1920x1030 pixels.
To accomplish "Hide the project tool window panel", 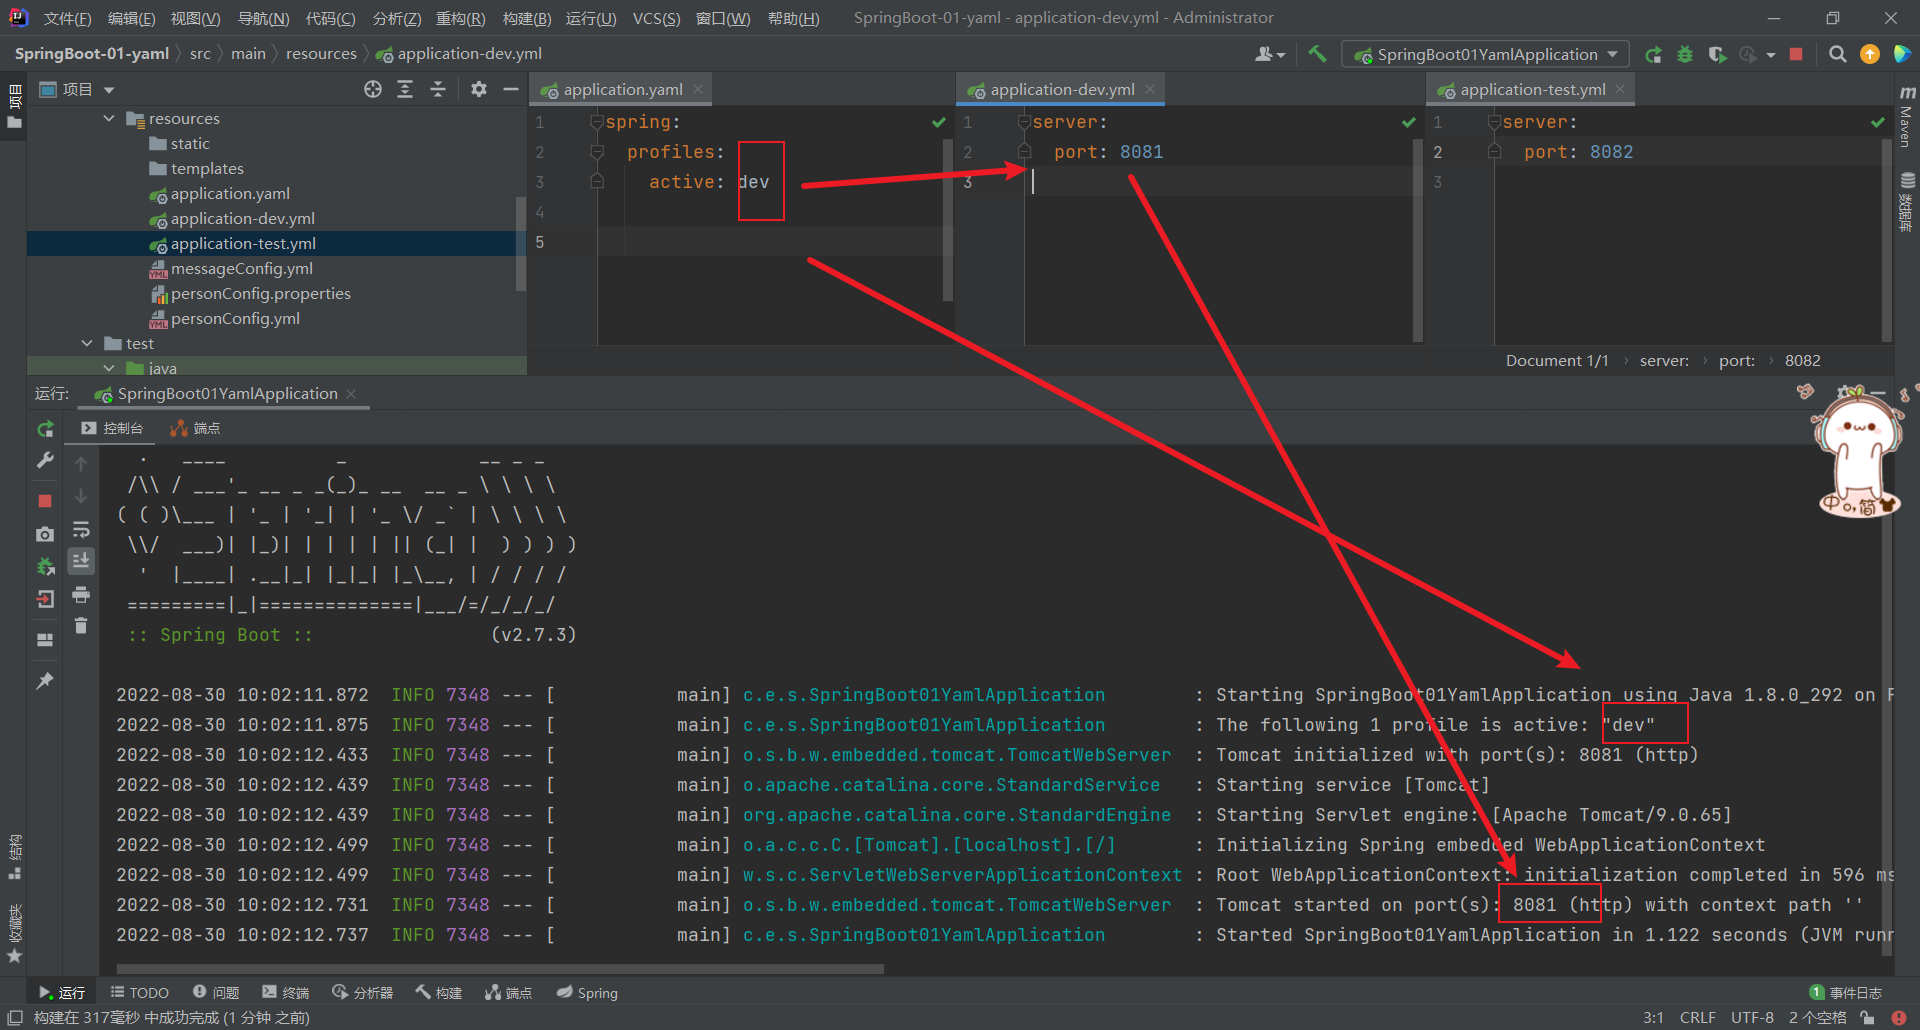I will [x=510, y=89].
